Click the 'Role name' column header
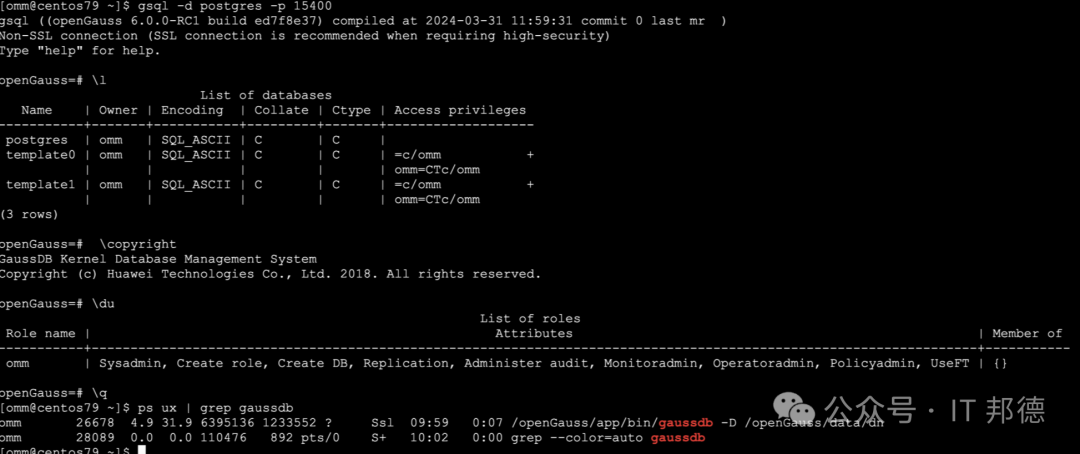This screenshot has height=454, width=1080. pyautogui.click(x=41, y=333)
